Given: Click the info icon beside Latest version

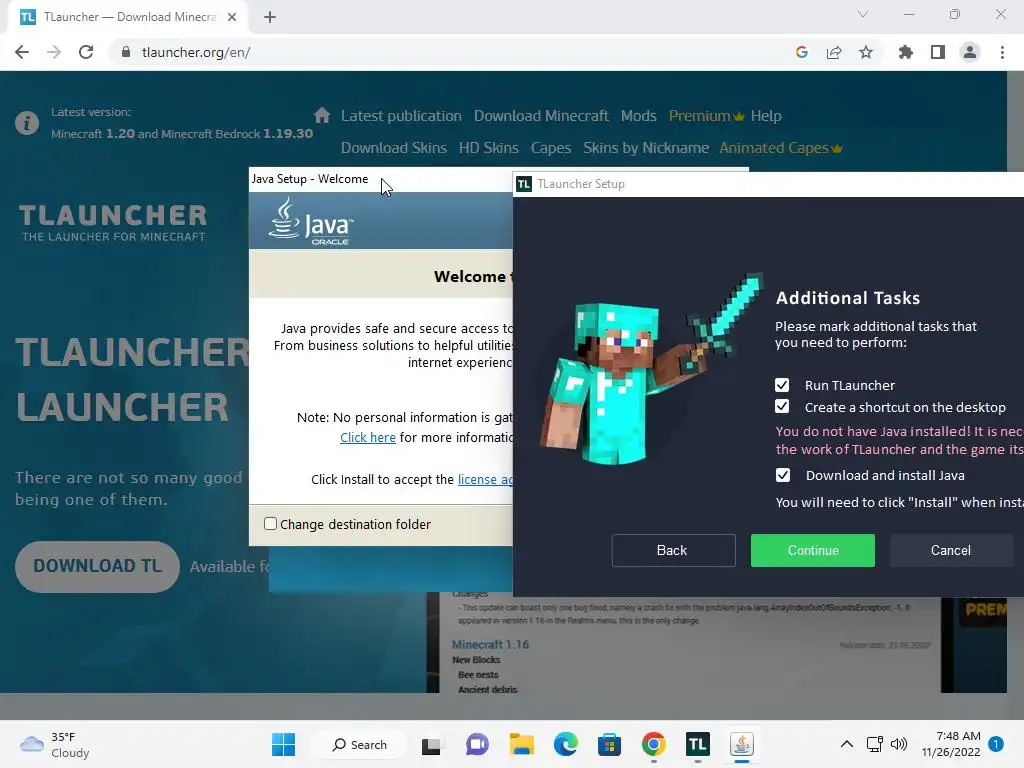Looking at the screenshot, I should click(27, 122).
